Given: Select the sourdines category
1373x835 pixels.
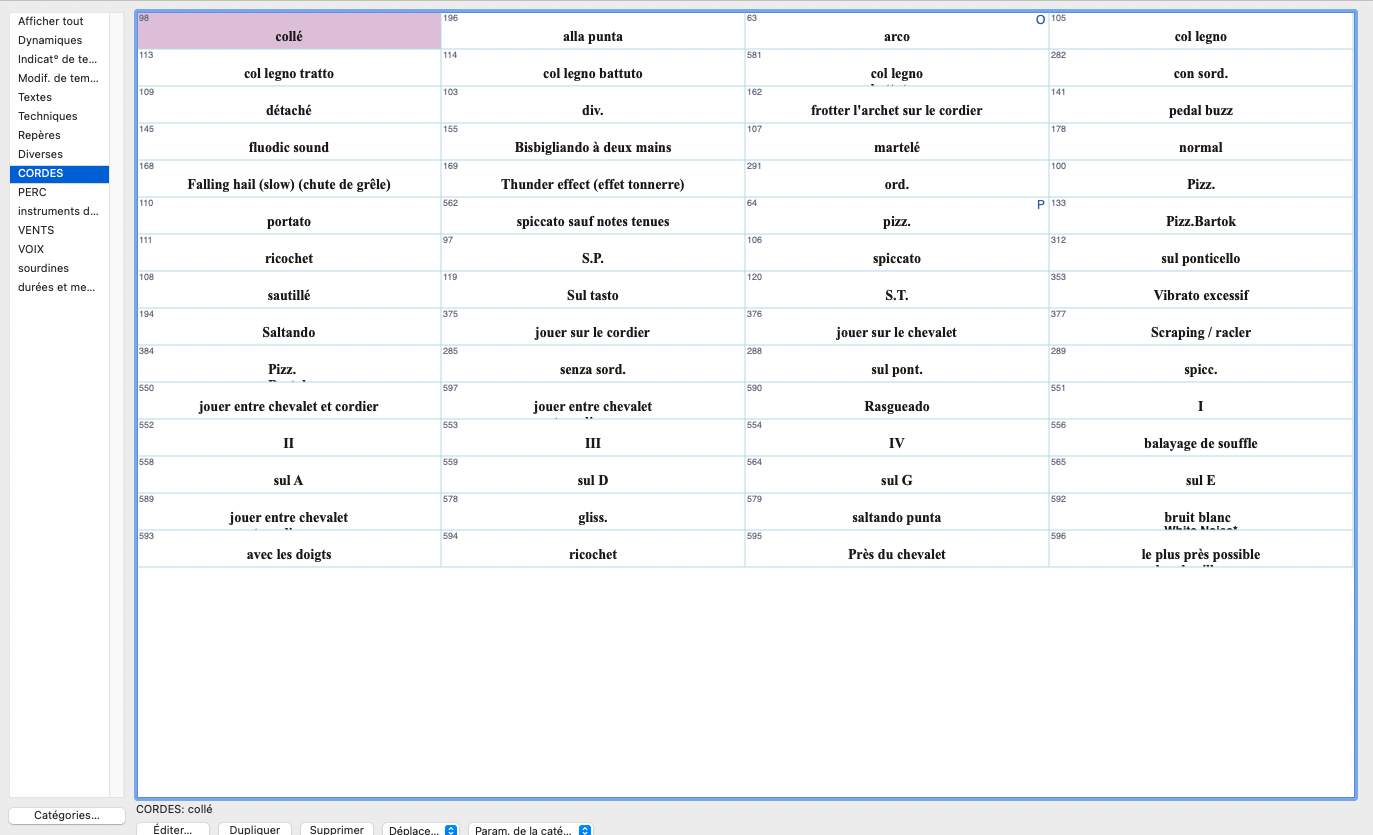Looking at the screenshot, I should 43,268.
